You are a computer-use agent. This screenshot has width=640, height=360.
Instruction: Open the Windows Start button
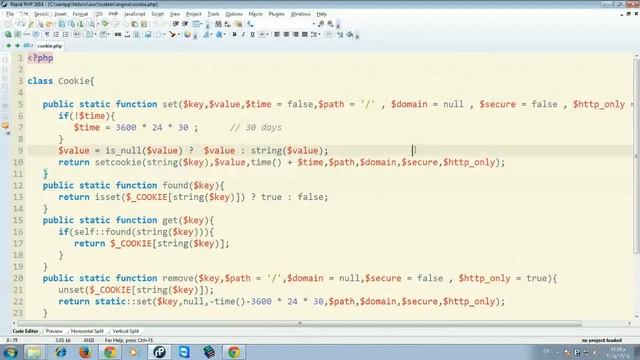click(10, 352)
